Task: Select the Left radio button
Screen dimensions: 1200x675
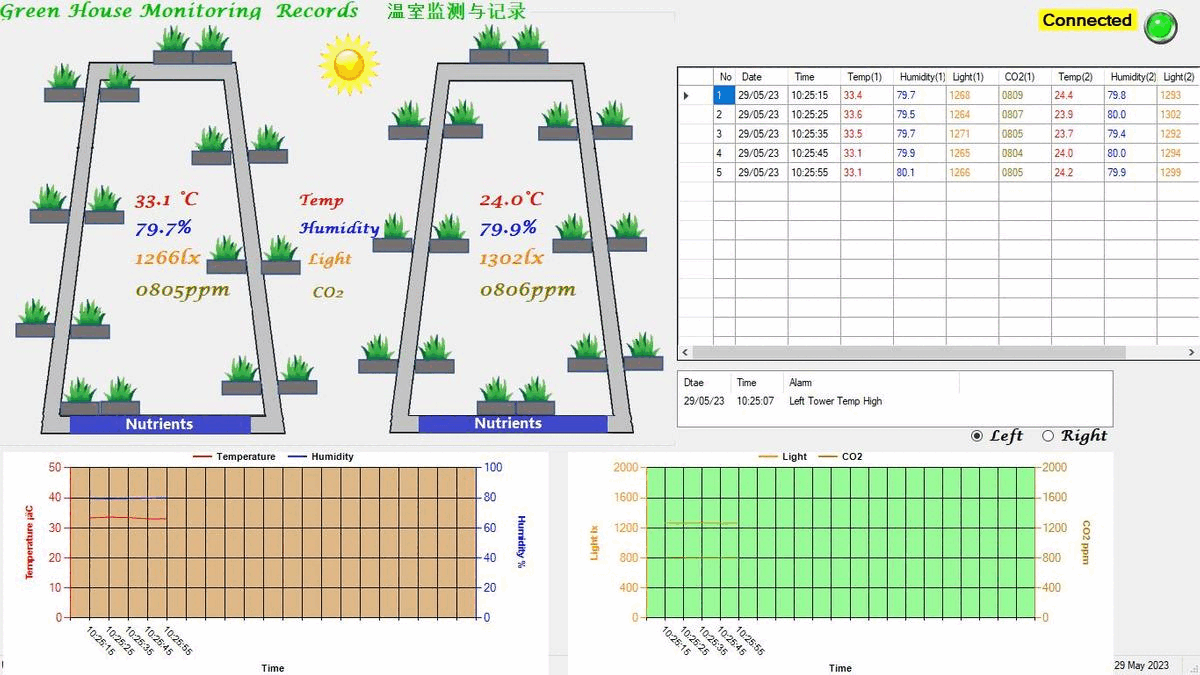Action: click(977, 436)
